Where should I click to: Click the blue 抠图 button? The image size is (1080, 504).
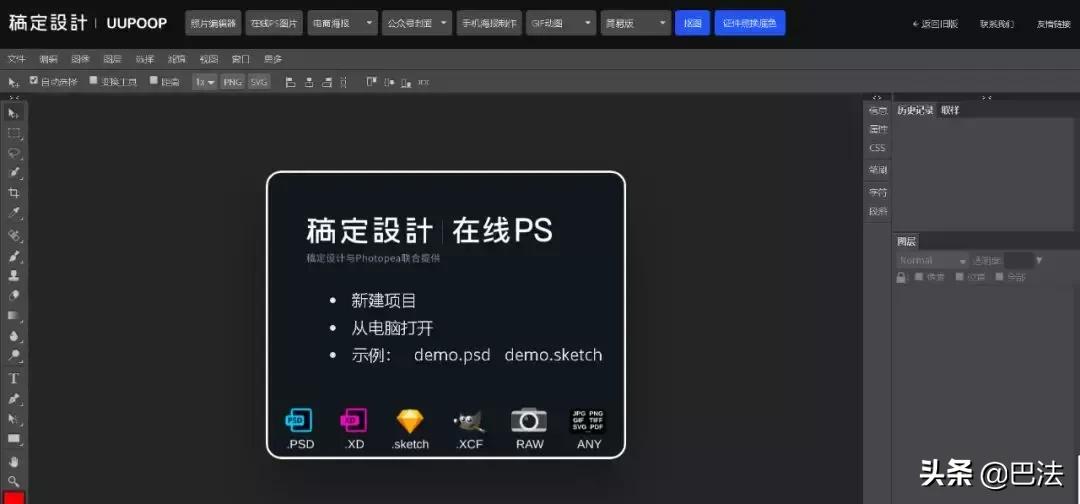pos(693,23)
